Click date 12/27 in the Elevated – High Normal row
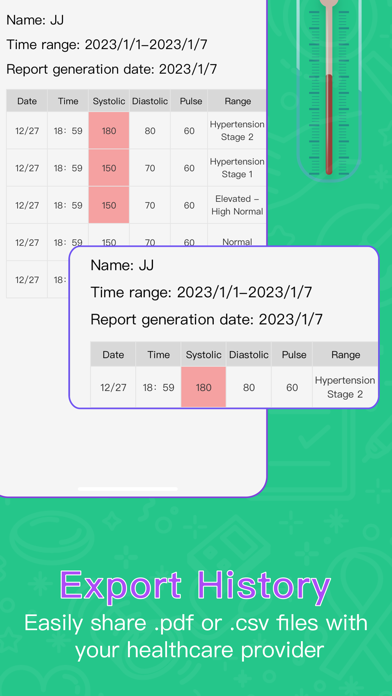Viewport: 392px width, 696px height. 27,206
